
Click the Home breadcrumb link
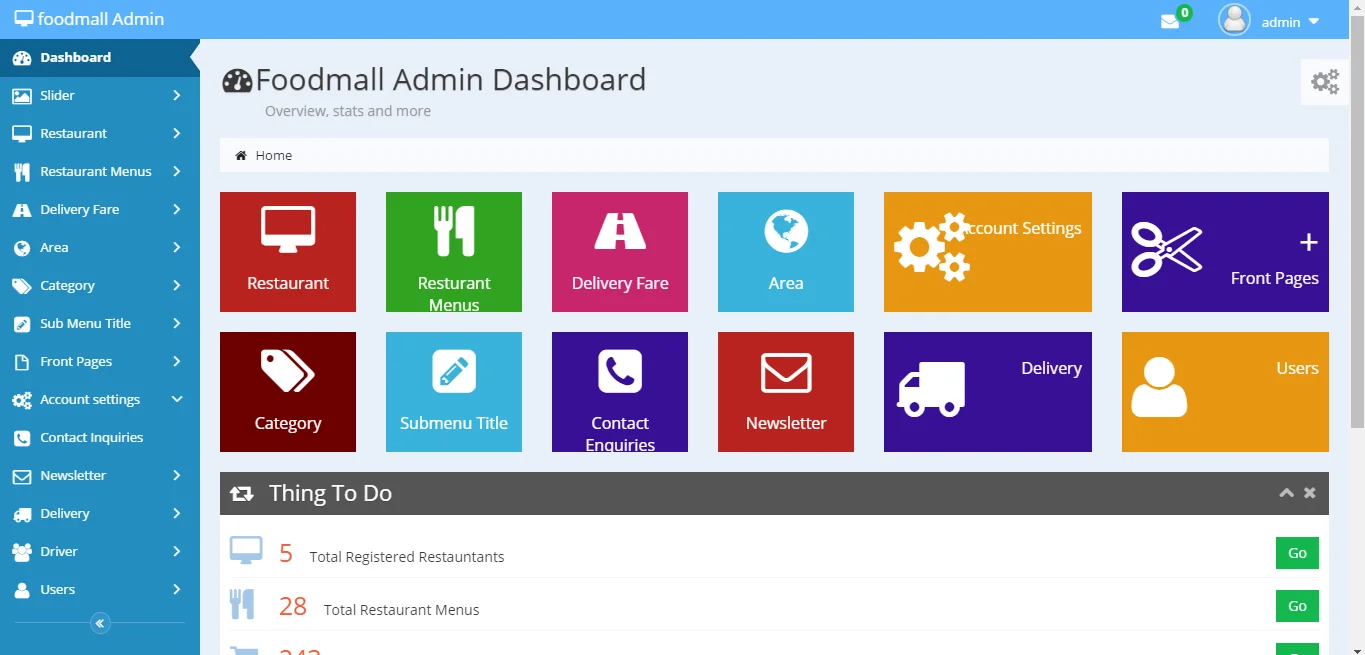(x=273, y=155)
